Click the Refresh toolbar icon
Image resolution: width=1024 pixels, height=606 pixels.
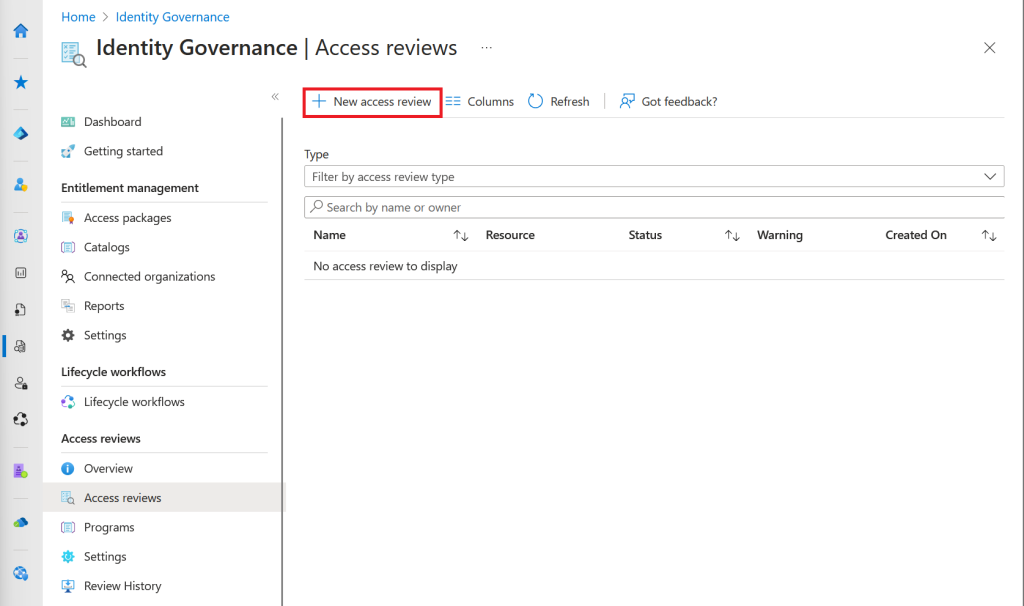535,101
